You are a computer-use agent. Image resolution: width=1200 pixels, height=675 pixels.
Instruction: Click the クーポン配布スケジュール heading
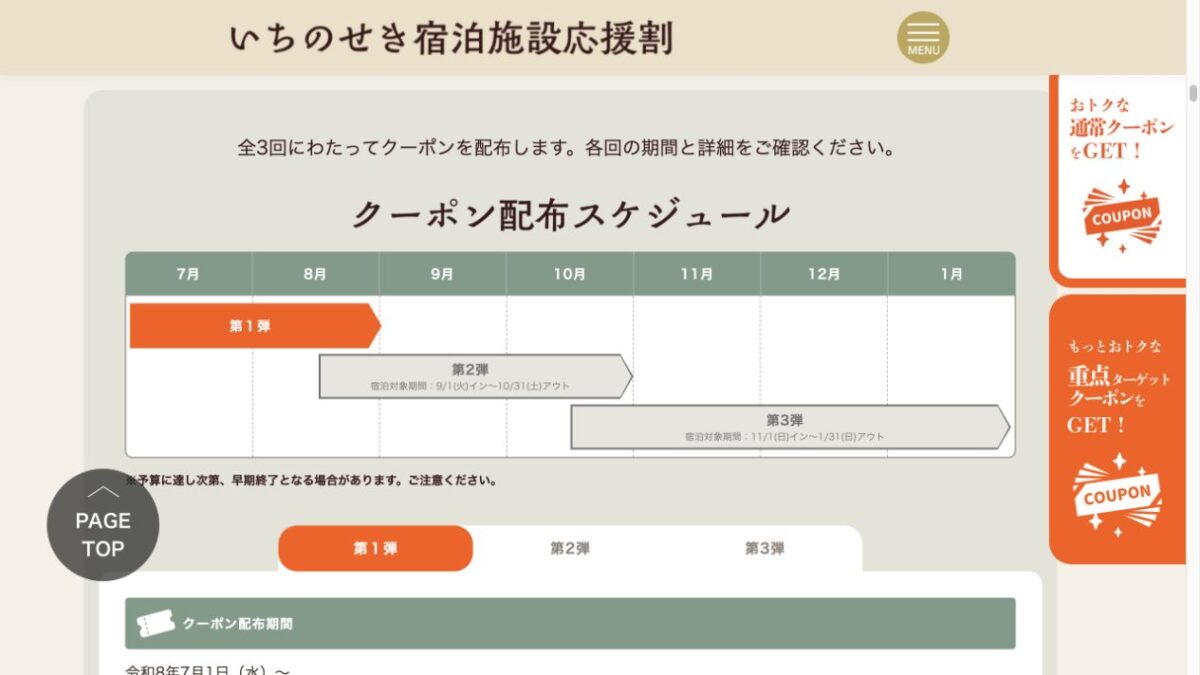tap(571, 215)
